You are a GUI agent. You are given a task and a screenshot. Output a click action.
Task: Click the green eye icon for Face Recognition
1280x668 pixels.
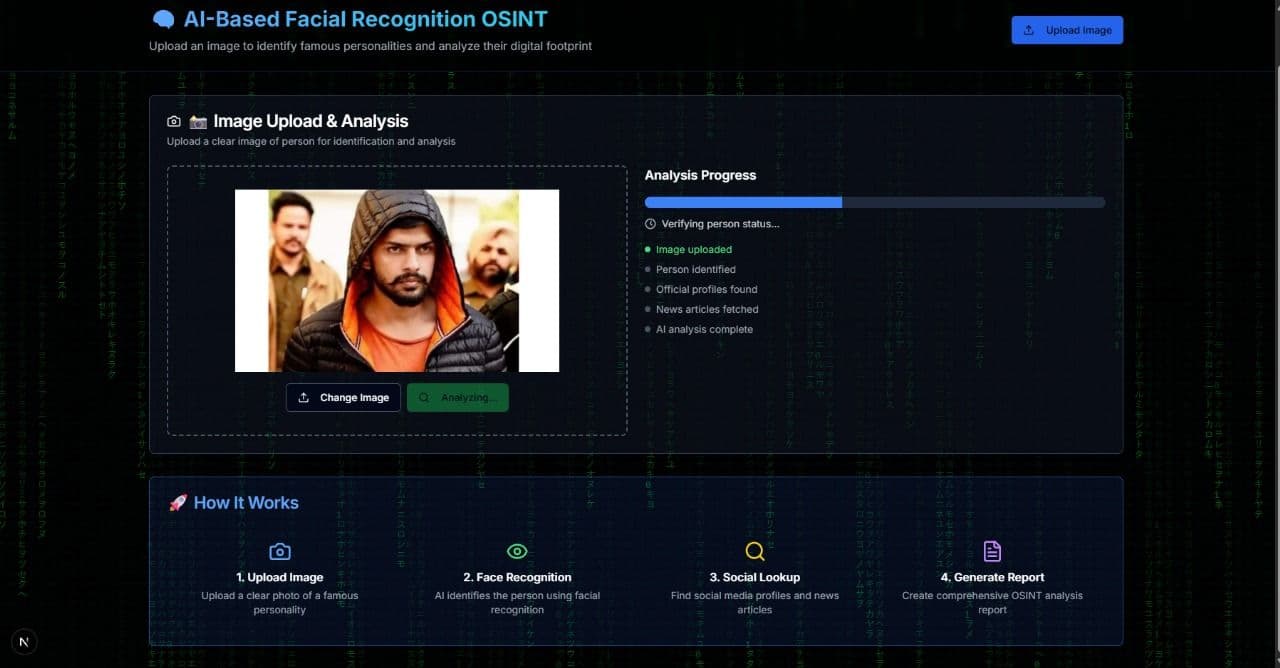pos(517,551)
